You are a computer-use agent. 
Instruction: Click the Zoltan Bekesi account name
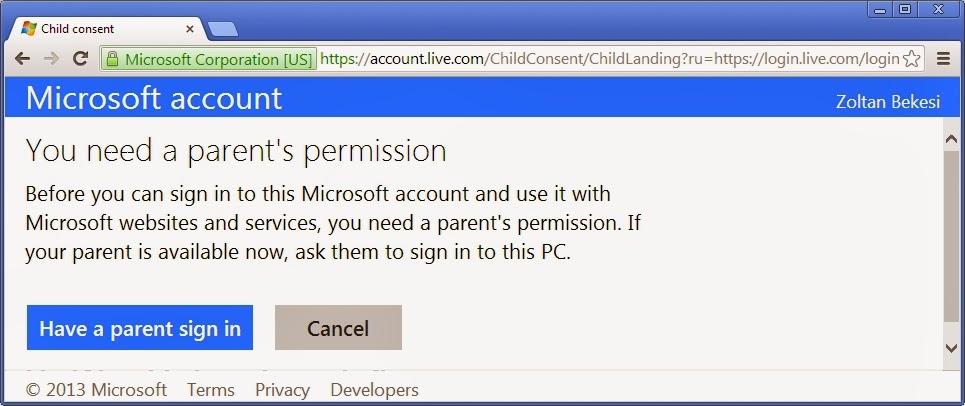tap(887, 101)
